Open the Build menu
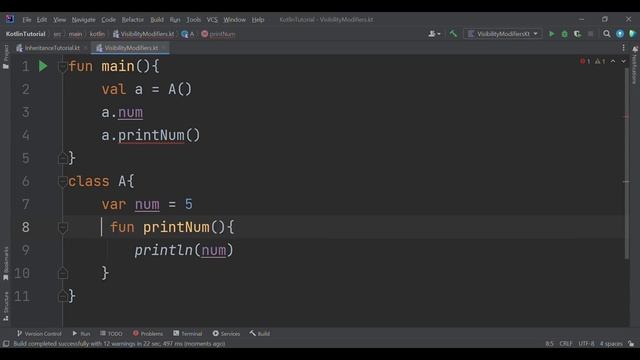This screenshot has height=360, width=640. (157, 20)
